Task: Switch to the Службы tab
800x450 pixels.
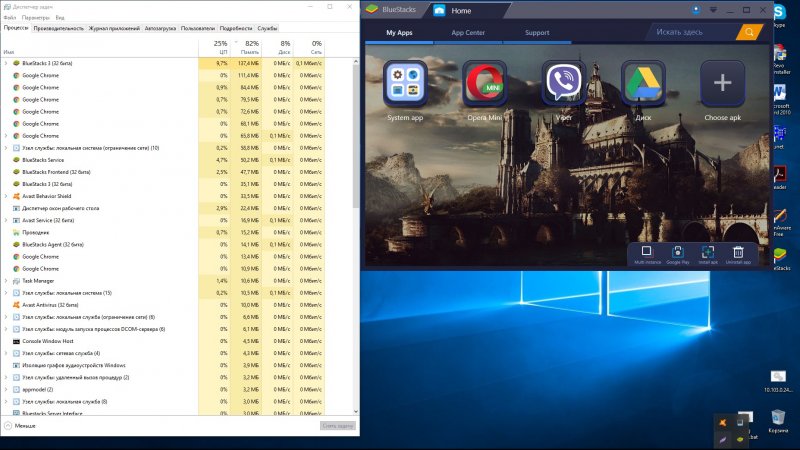Action: coord(267,29)
